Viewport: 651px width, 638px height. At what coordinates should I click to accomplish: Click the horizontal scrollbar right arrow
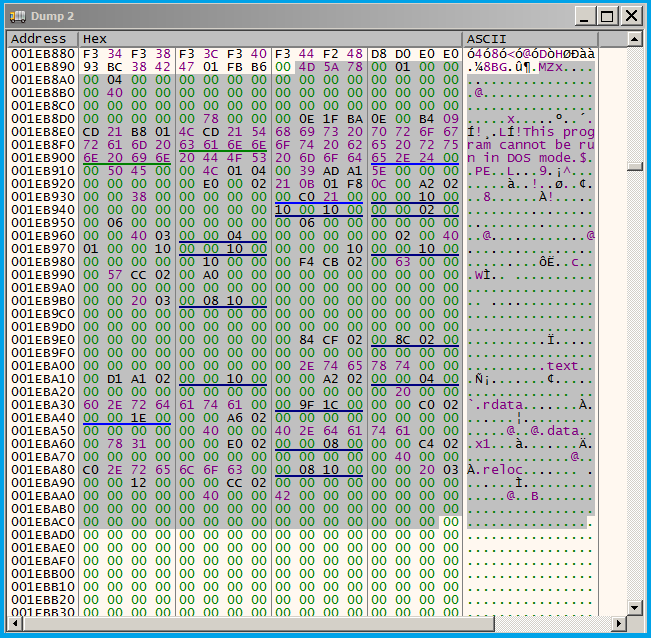click(x=617, y=625)
